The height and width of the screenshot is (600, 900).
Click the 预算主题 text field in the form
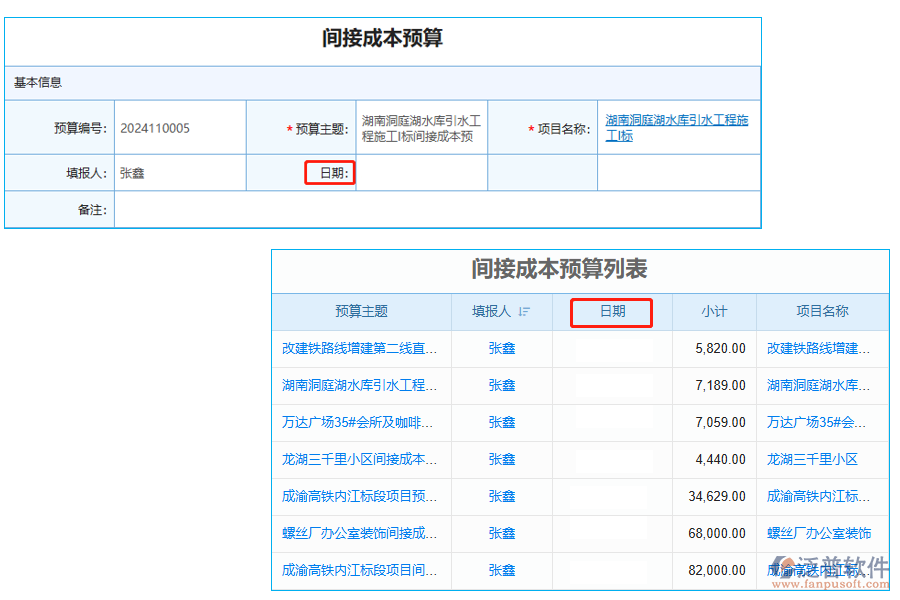[x=422, y=128]
